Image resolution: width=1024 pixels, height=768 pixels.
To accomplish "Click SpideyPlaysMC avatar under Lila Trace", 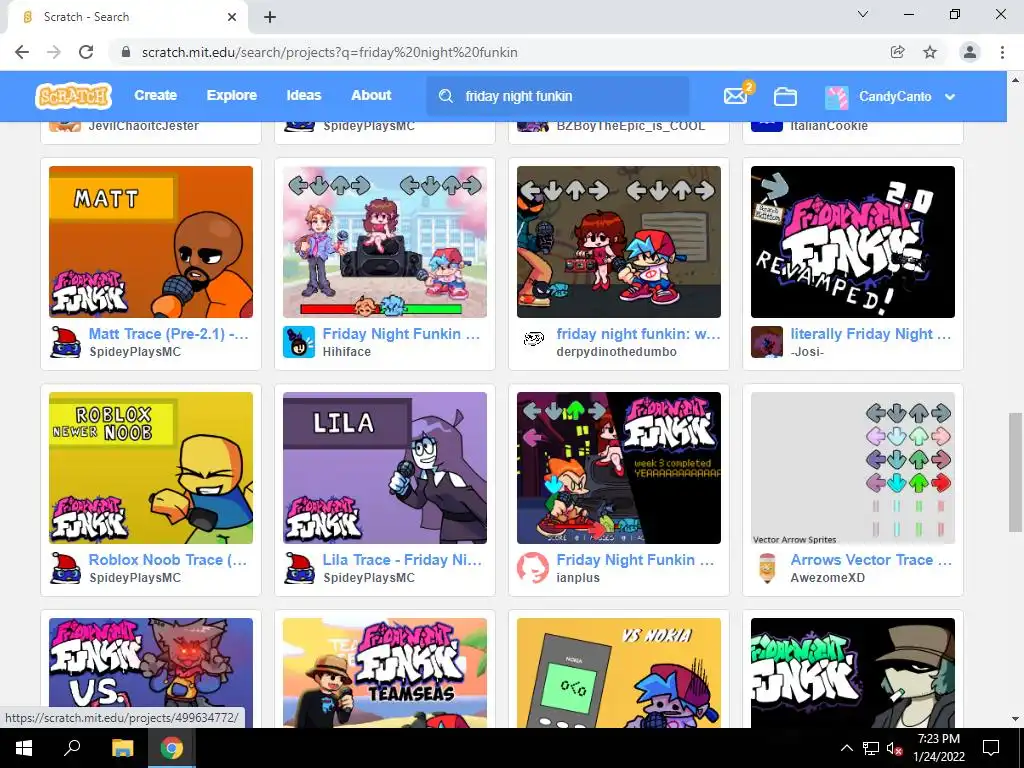I will pyautogui.click(x=299, y=568).
